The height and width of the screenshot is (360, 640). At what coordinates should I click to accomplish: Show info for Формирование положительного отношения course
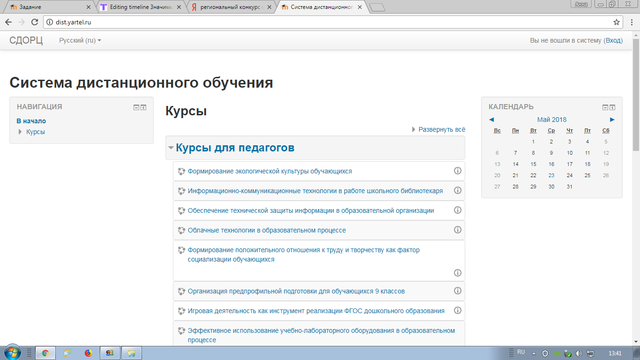coord(458,273)
